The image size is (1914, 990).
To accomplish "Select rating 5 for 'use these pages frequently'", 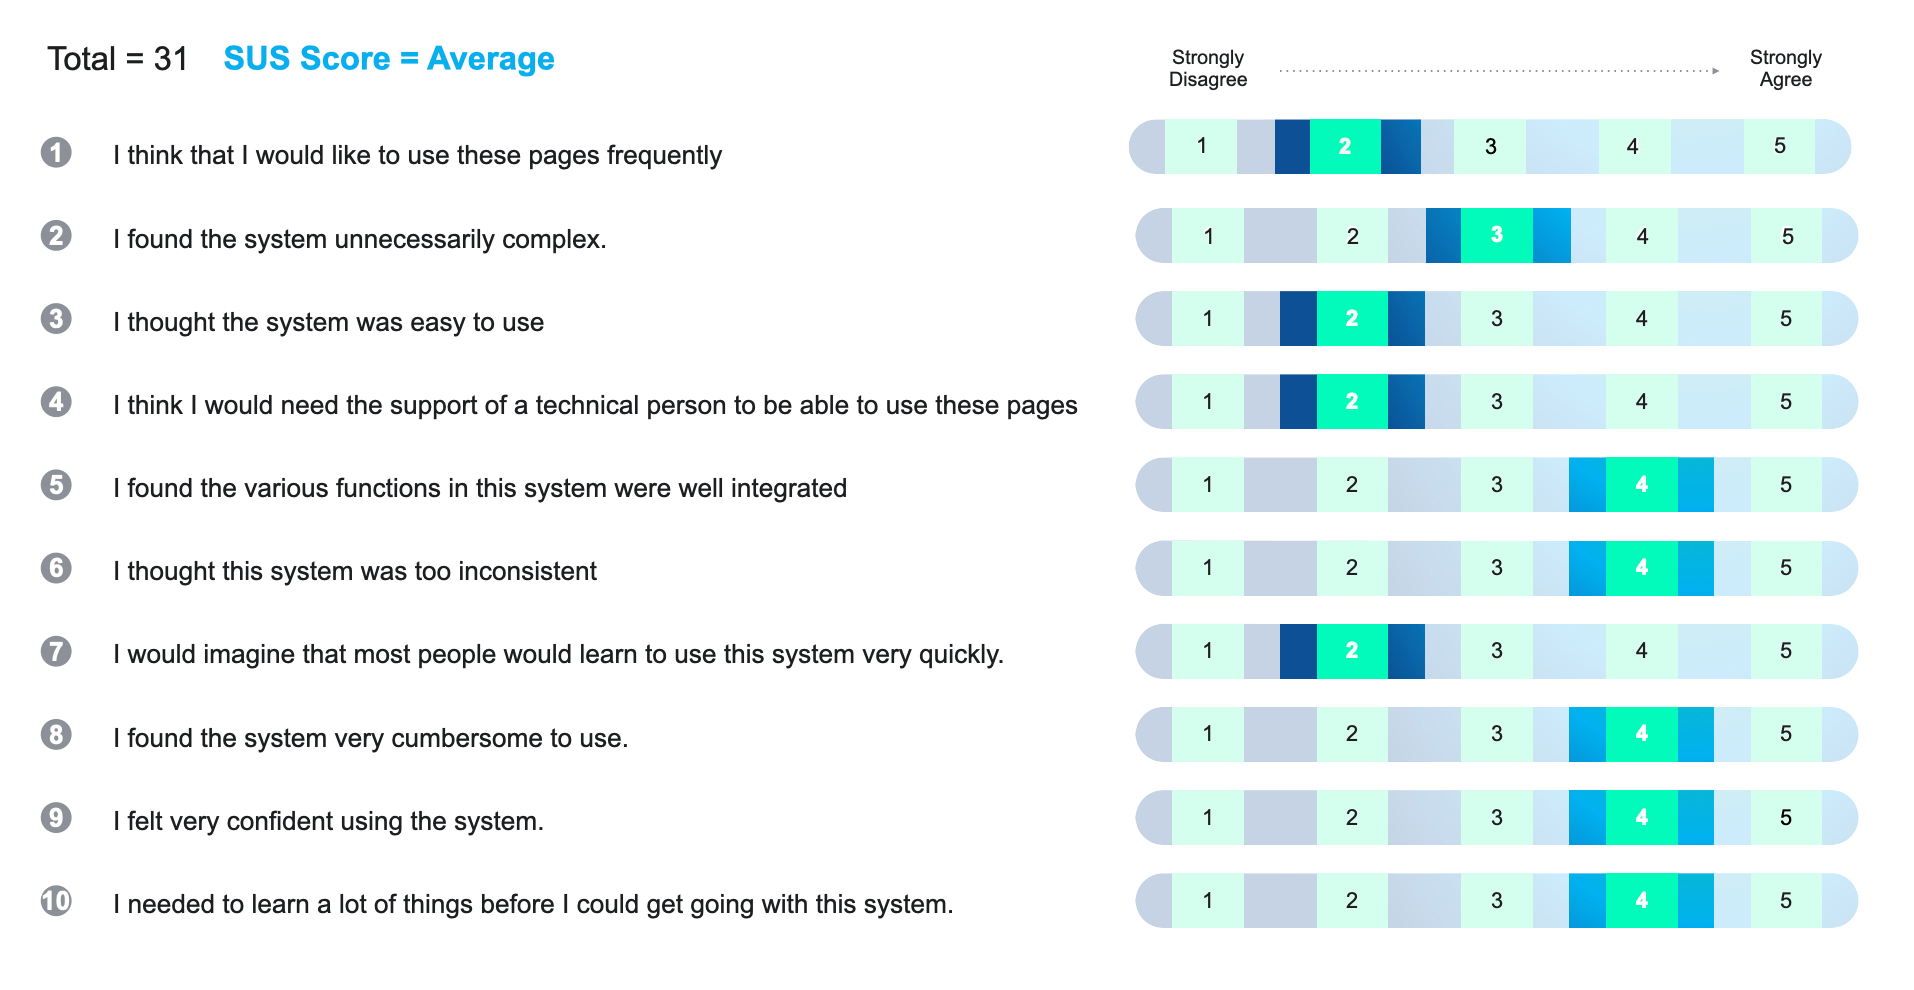I will (1779, 146).
